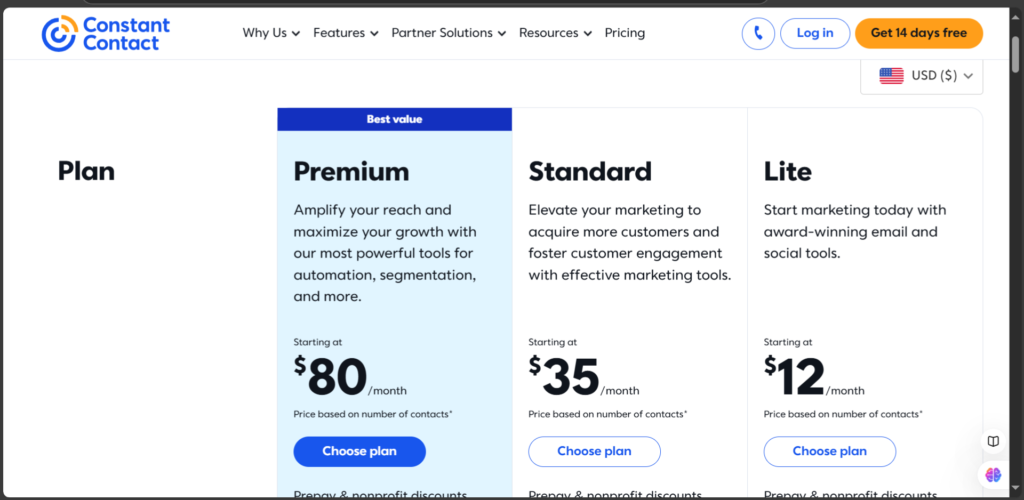Click the Log in button
This screenshot has width=1024, height=500.
(x=815, y=33)
